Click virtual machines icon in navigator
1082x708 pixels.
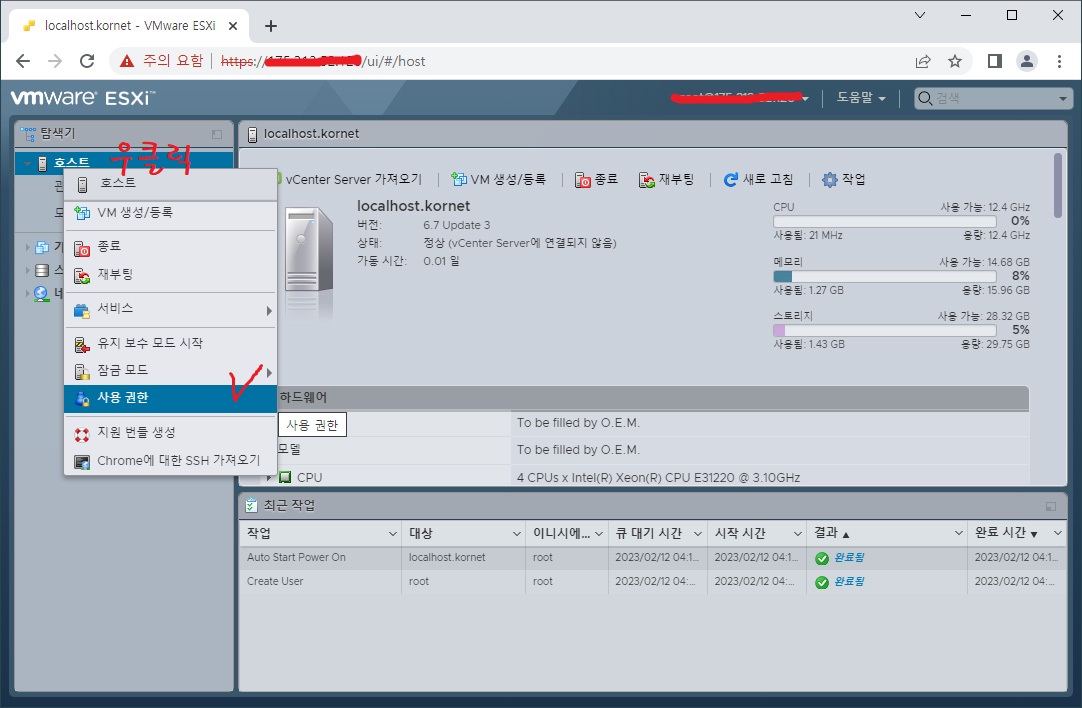[x=41, y=247]
